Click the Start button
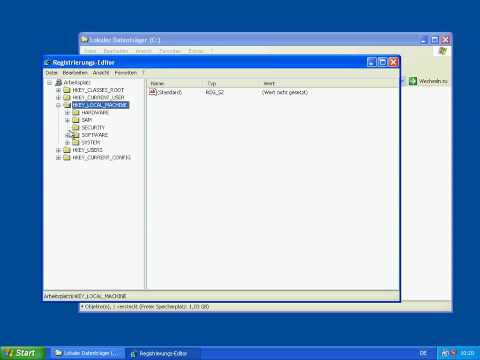 pos(22,353)
